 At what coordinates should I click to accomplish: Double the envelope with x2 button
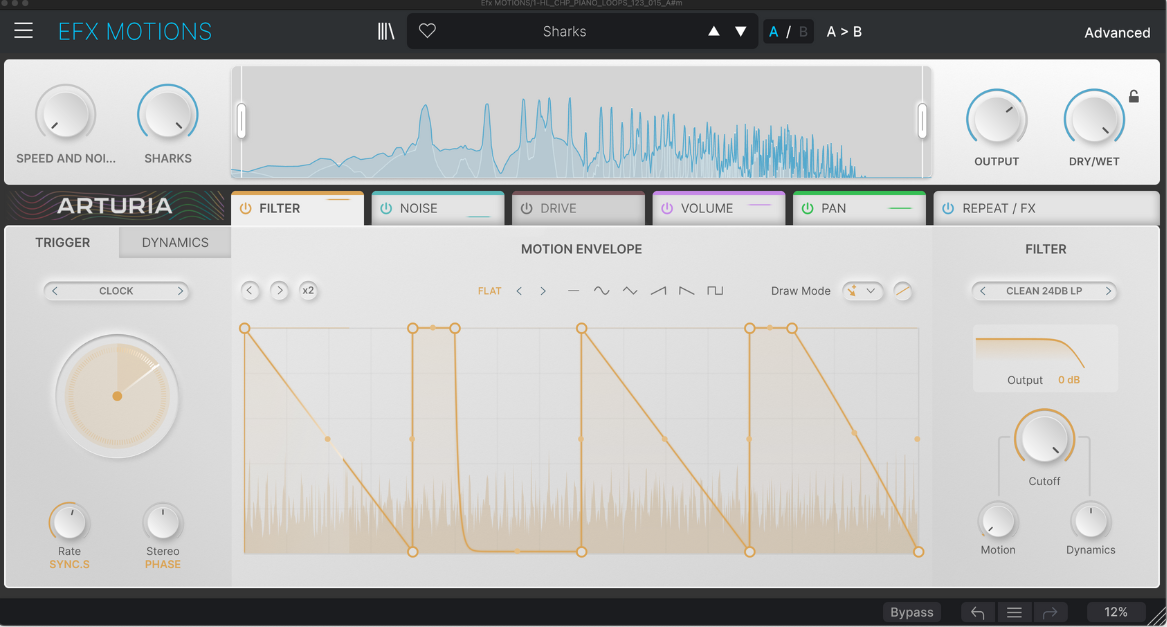coord(308,290)
